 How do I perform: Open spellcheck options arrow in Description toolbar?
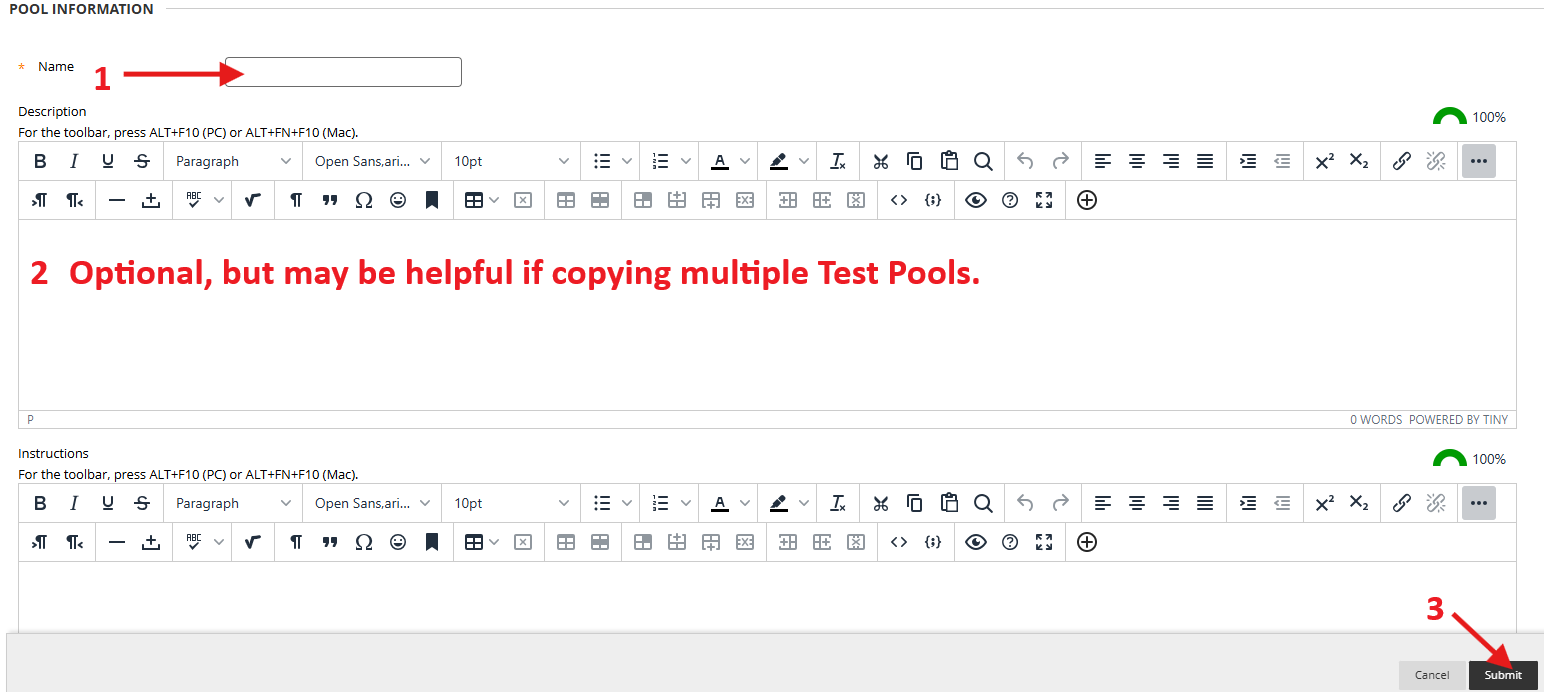coord(219,200)
